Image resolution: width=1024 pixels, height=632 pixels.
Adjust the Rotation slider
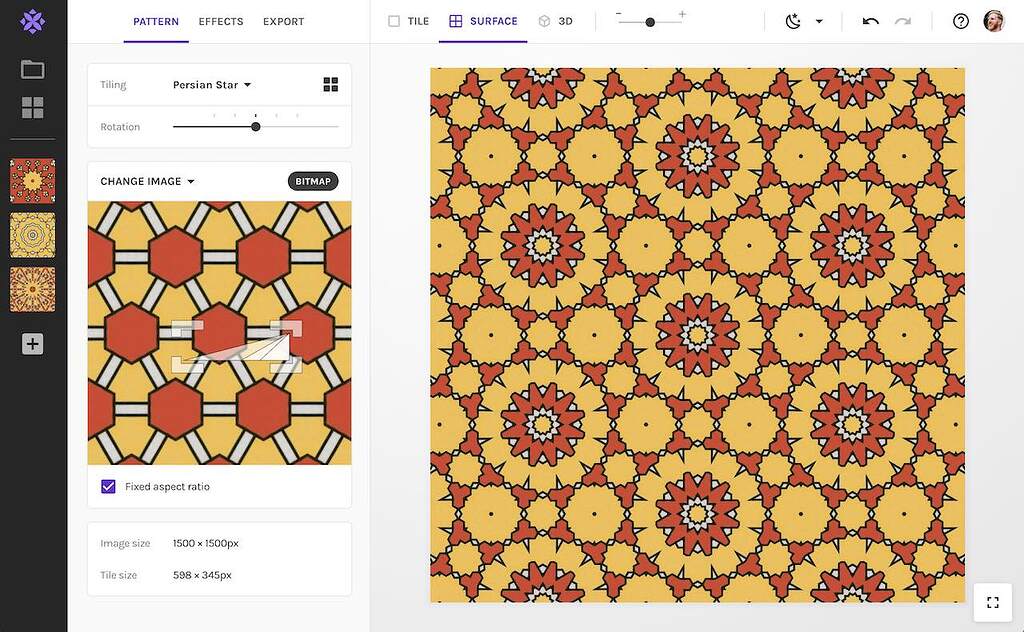coord(255,127)
